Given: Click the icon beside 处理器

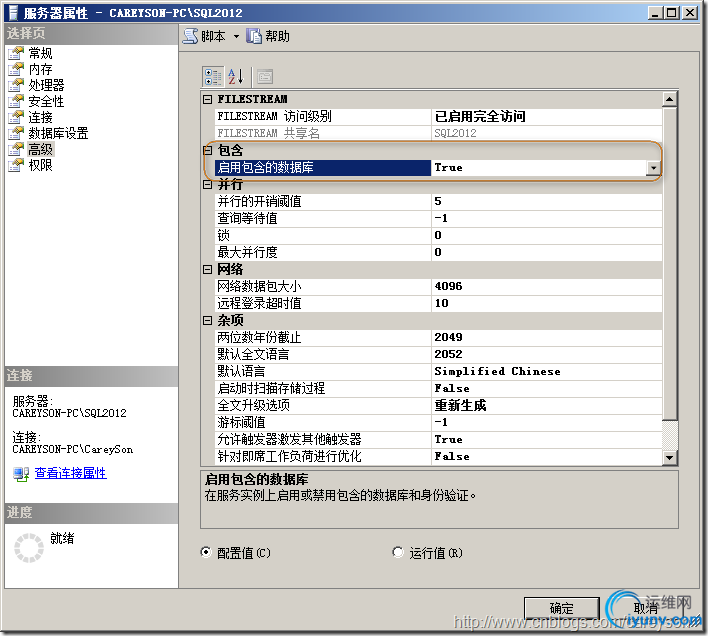Looking at the screenshot, I should pyautogui.click(x=16, y=85).
